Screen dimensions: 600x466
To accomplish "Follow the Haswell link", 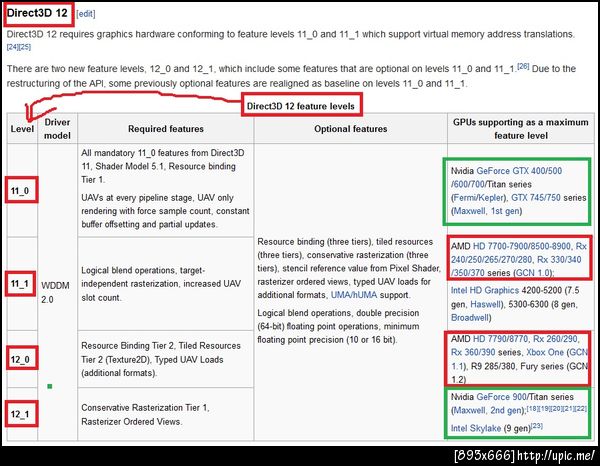I will point(485,304).
